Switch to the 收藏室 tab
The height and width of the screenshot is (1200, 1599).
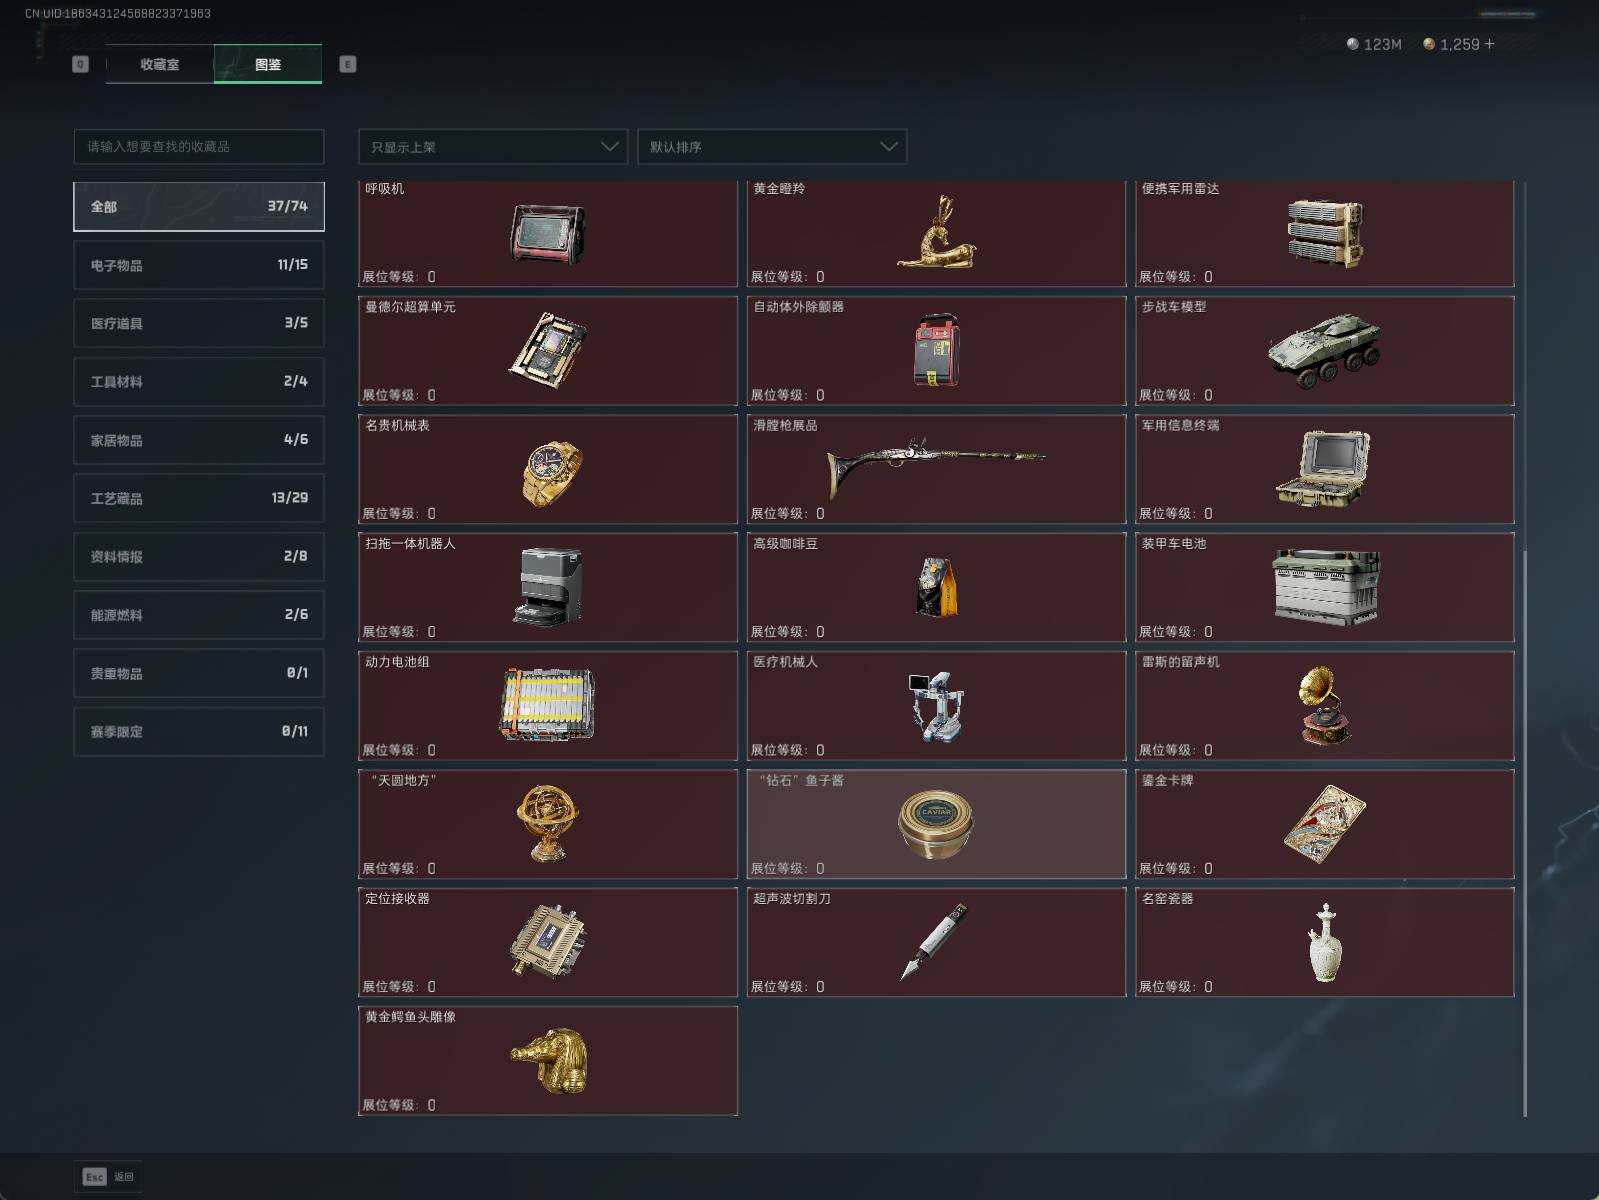point(160,64)
